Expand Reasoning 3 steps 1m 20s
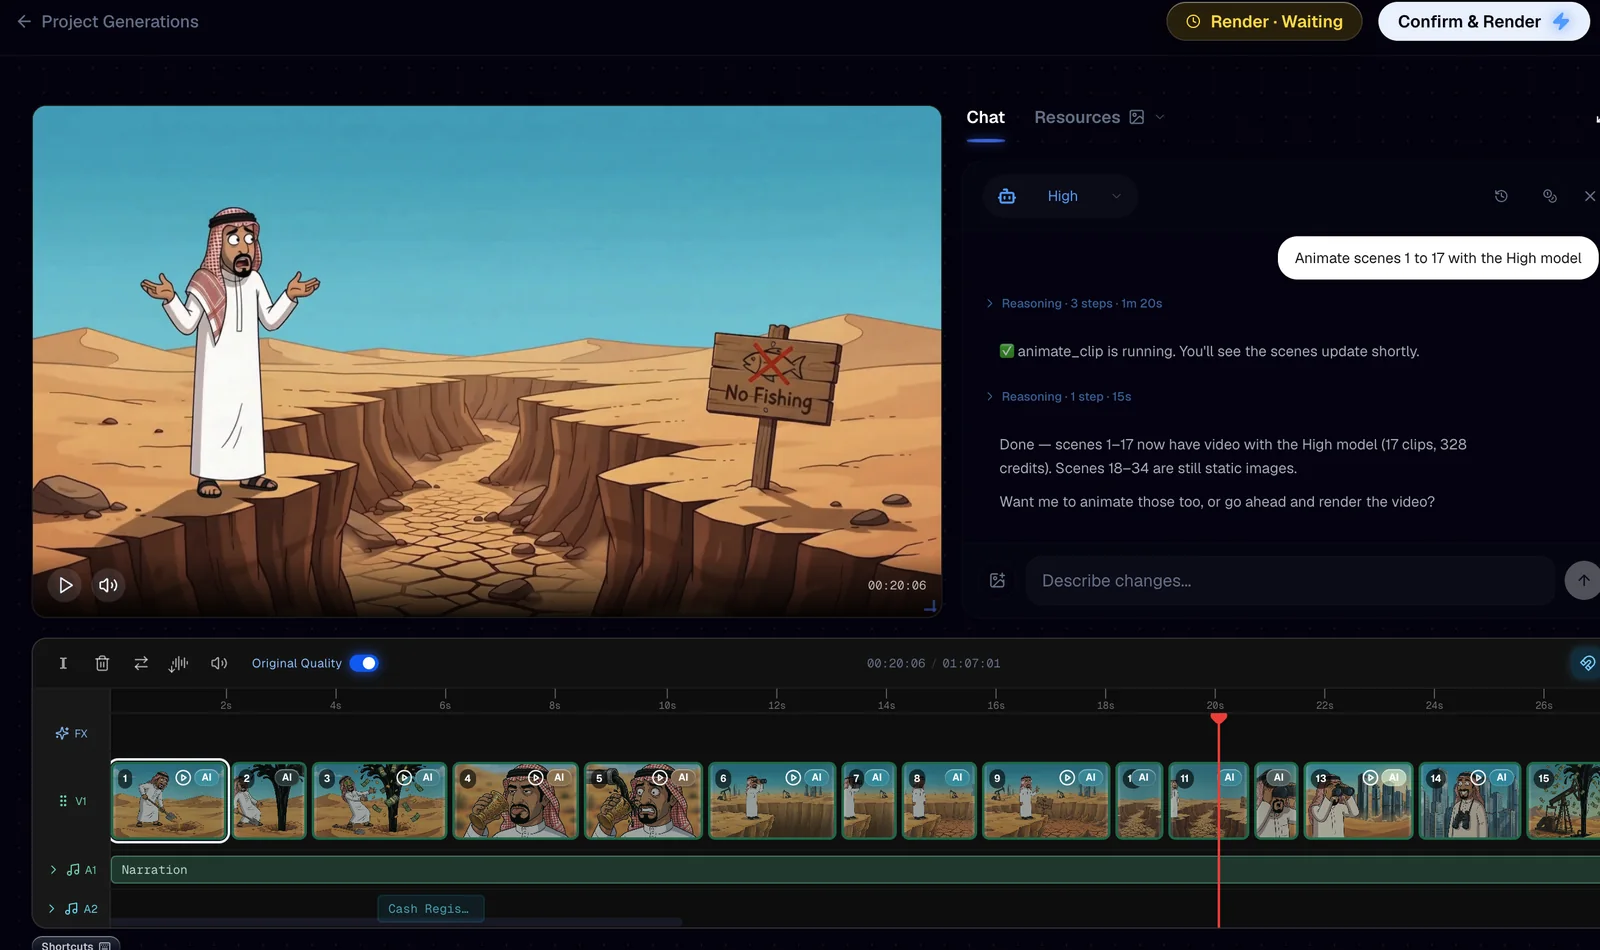 1074,303
